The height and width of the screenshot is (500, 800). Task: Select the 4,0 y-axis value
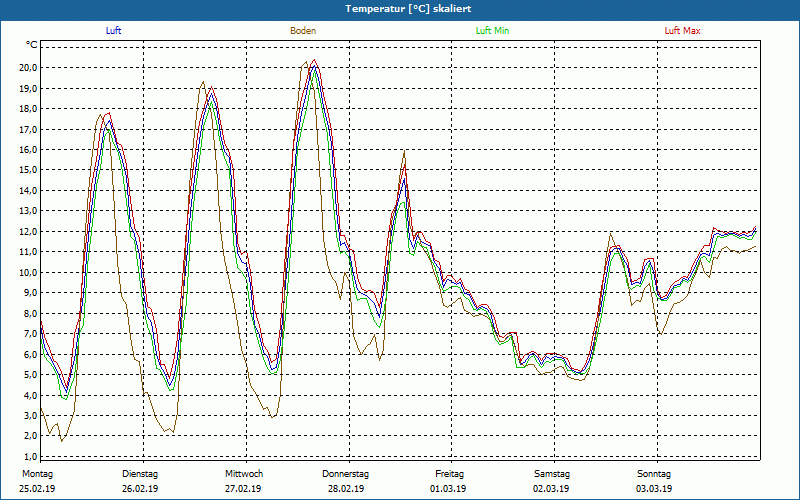click(31, 395)
